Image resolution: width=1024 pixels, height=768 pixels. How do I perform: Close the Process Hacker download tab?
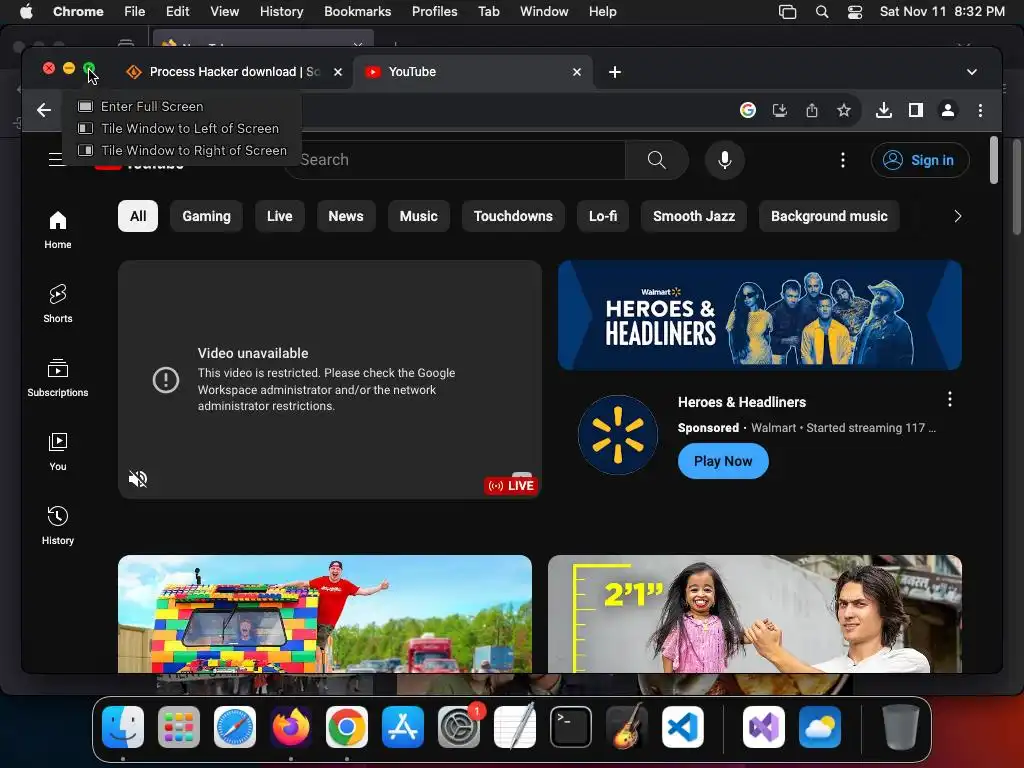tap(338, 72)
